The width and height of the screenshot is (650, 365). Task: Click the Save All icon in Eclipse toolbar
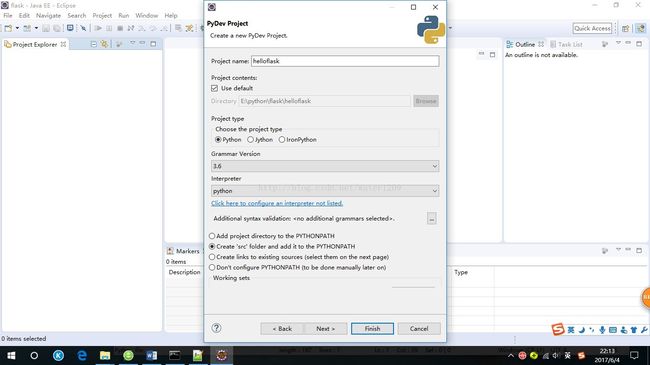(x=57, y=28)
